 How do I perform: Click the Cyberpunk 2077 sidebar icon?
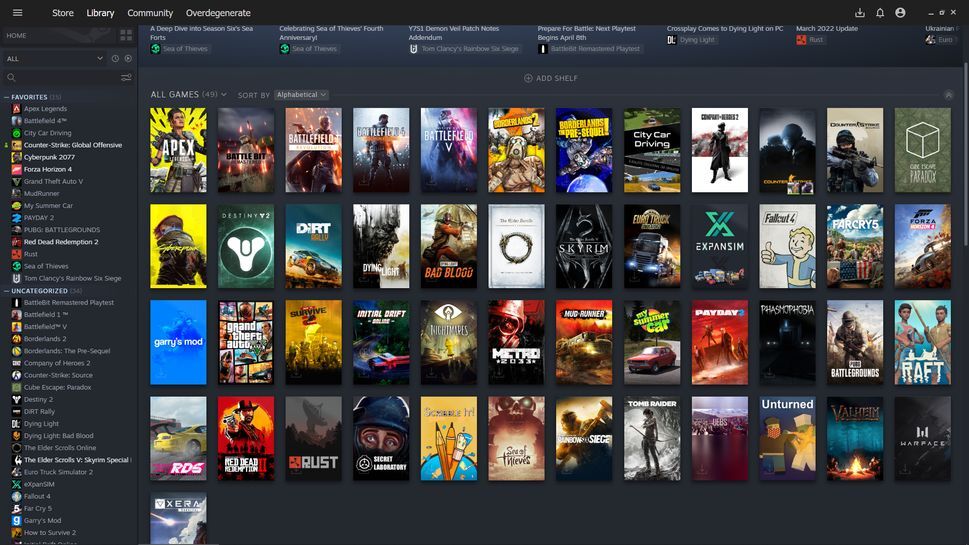point(17,157)
